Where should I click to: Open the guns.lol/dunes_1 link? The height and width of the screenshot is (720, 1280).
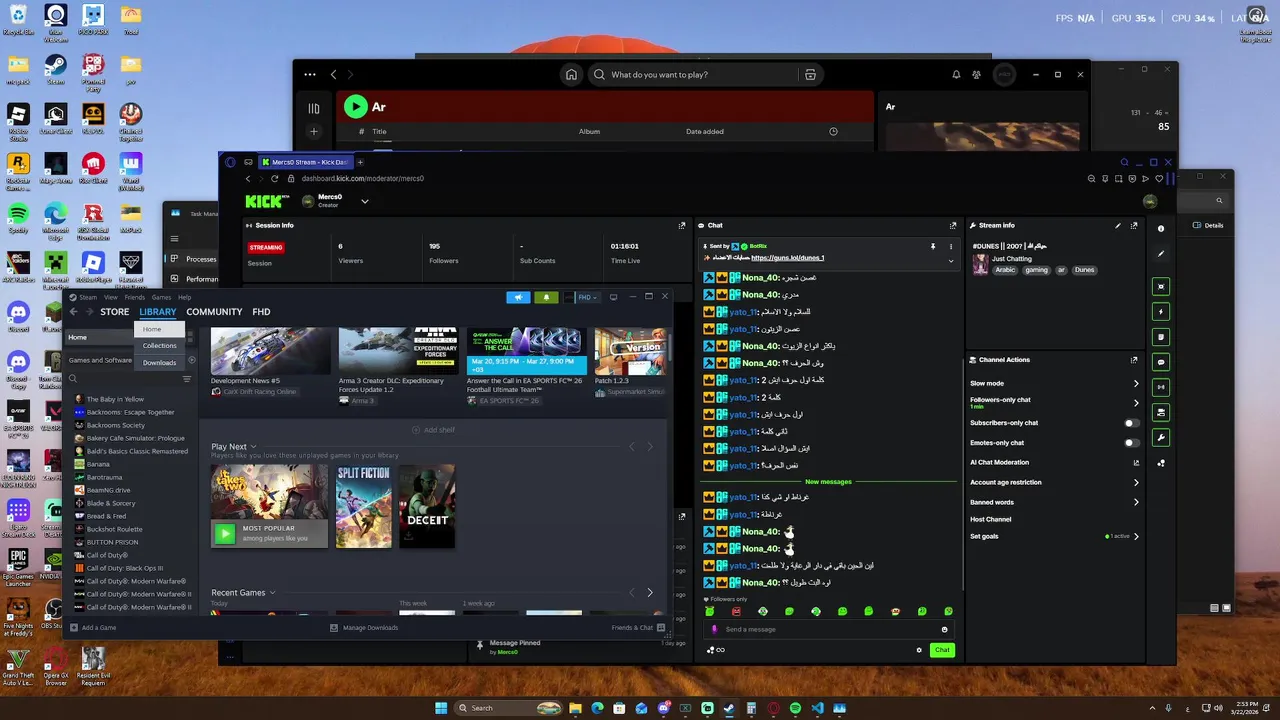tap(787, 258)
